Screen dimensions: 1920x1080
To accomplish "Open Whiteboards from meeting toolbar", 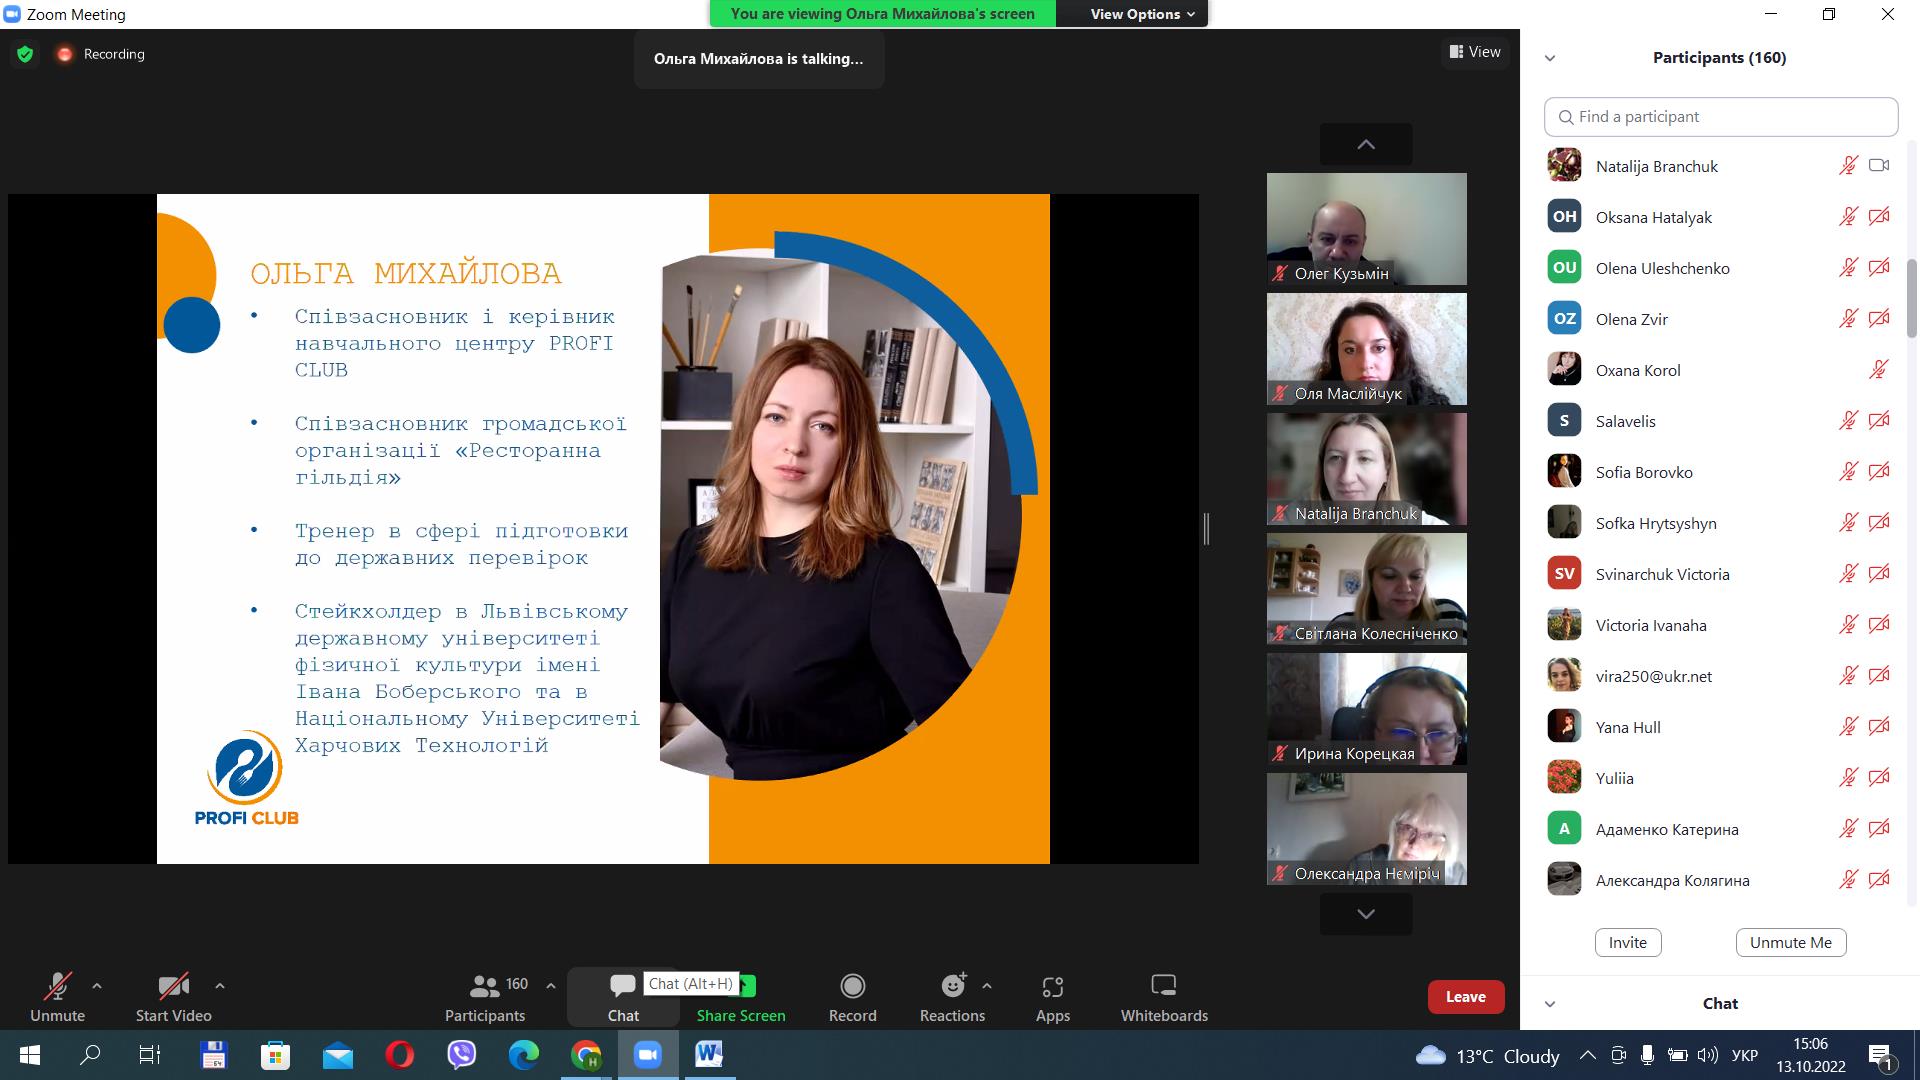I will (x=1164, y=987).
